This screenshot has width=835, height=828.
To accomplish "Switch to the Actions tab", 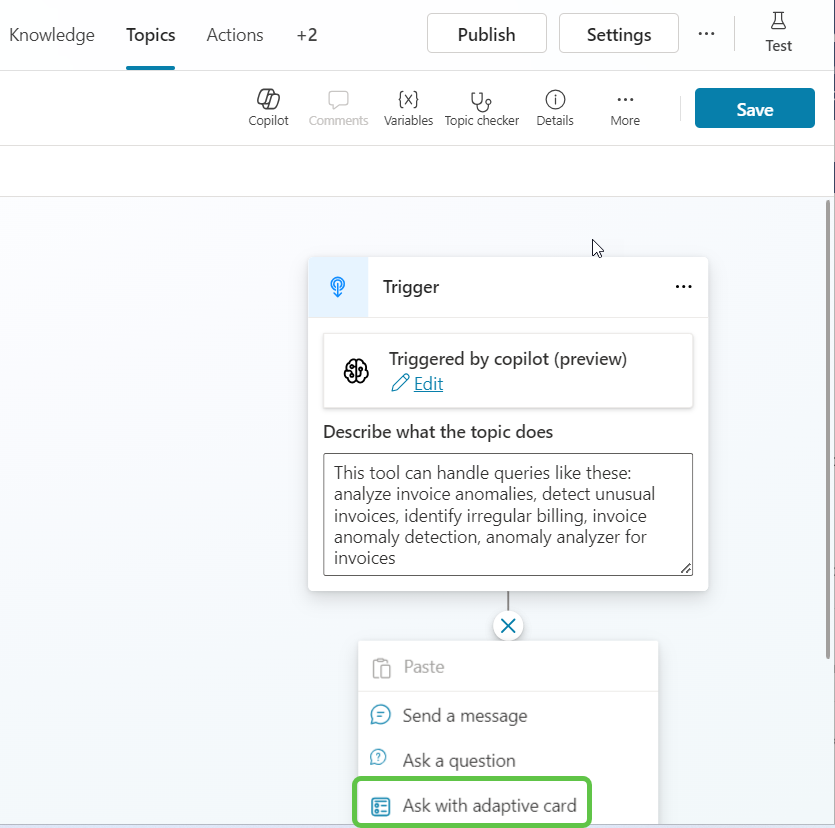I will pos(235,35).
